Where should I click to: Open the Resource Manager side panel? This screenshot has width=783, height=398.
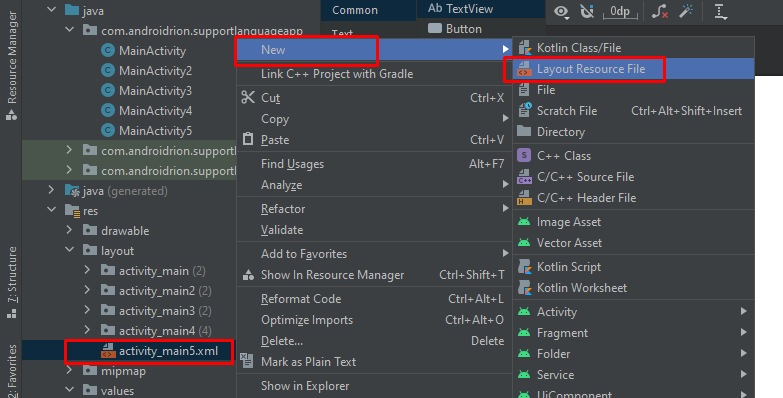[11, 65]
